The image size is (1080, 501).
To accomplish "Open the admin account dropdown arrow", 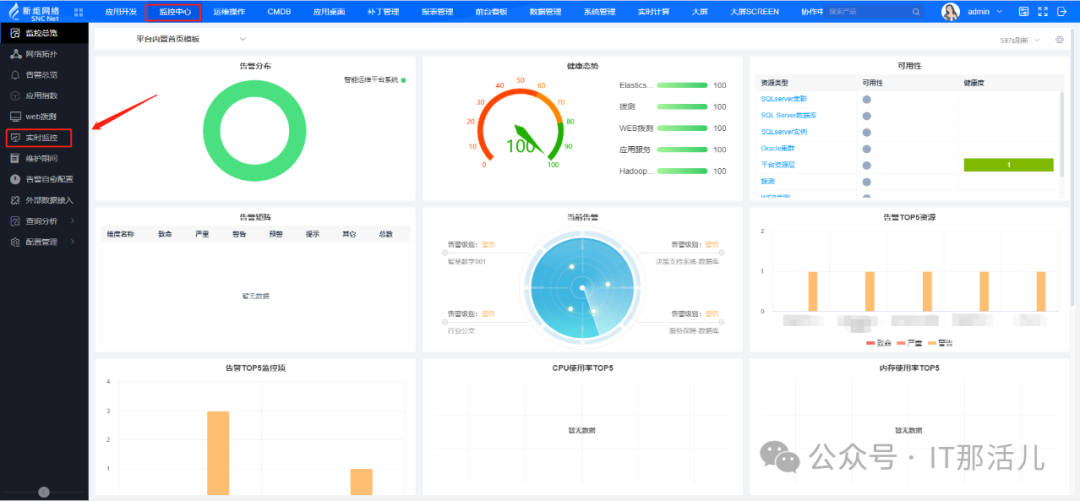I will pyautogui.click(x=997, y=12).
